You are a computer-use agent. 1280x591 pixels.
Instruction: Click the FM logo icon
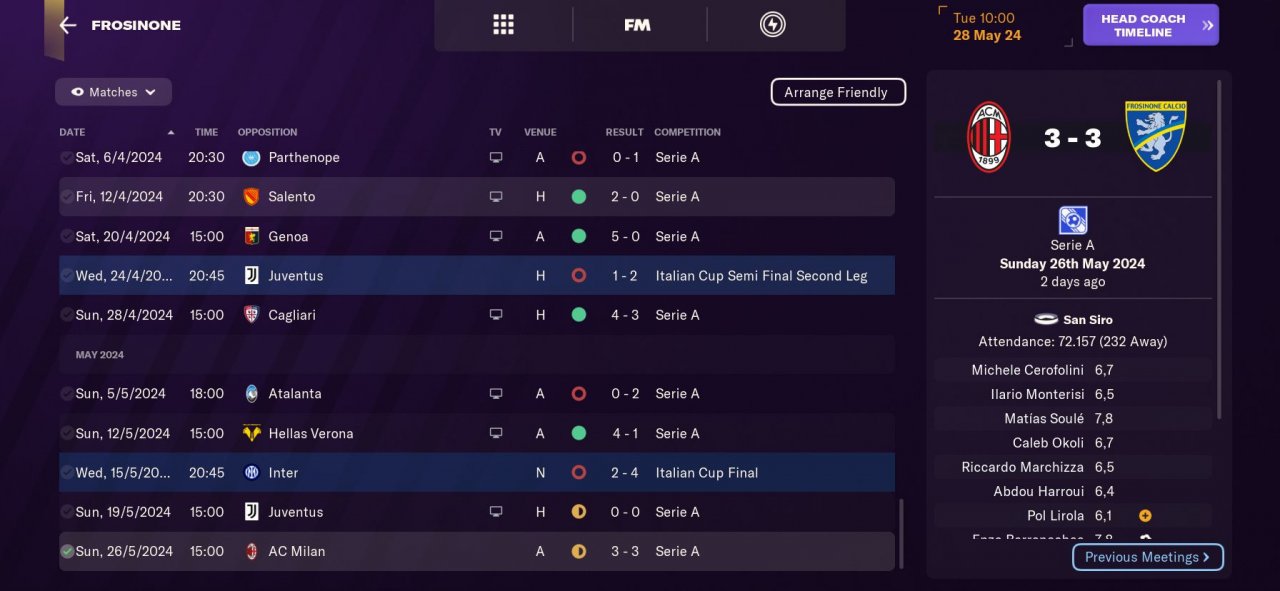pyautogui.click(x=637, y=25)
